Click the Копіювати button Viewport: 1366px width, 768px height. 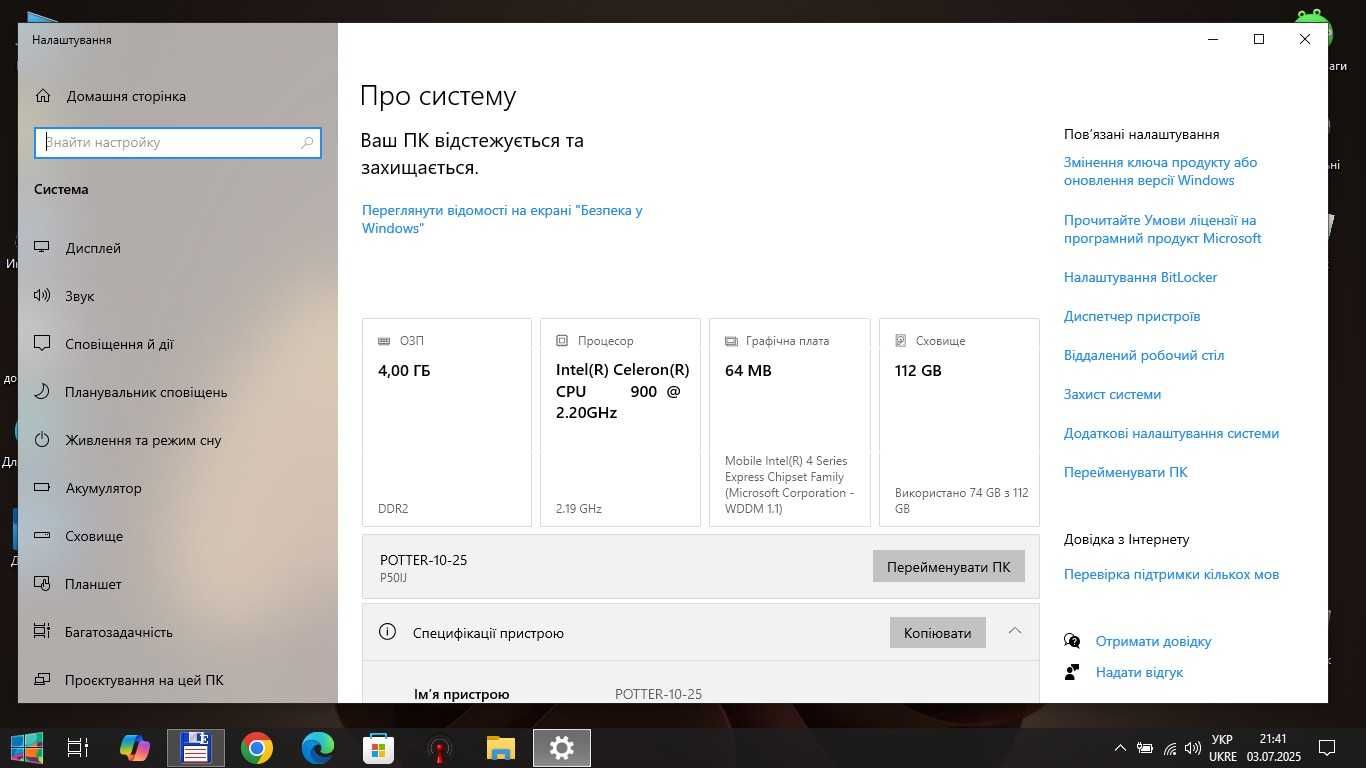[937, 632]
